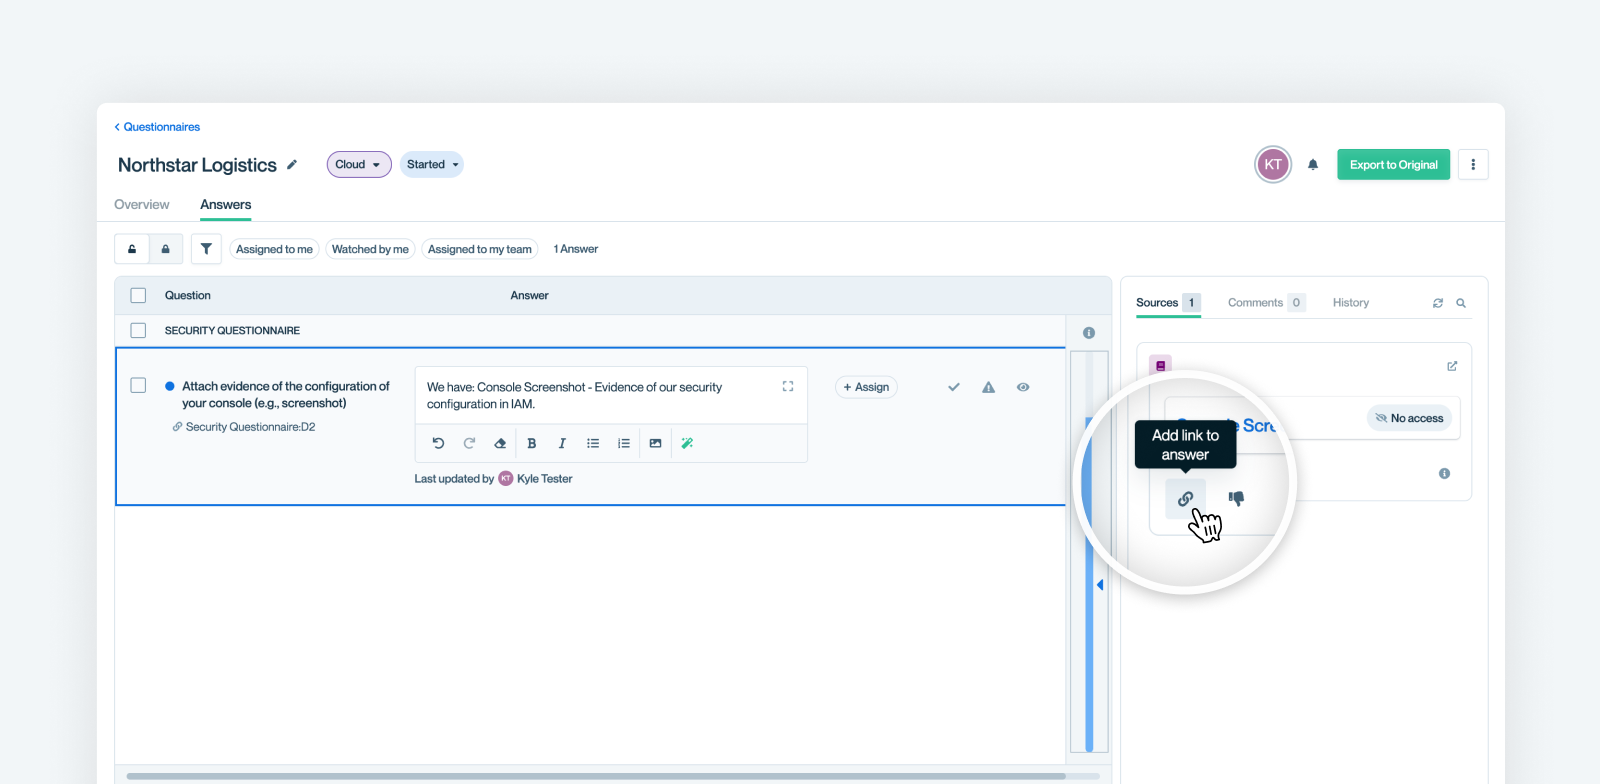Open the three-dot more options menu
Viewport: 1600px width, 784px height.
click(1473, 165)
